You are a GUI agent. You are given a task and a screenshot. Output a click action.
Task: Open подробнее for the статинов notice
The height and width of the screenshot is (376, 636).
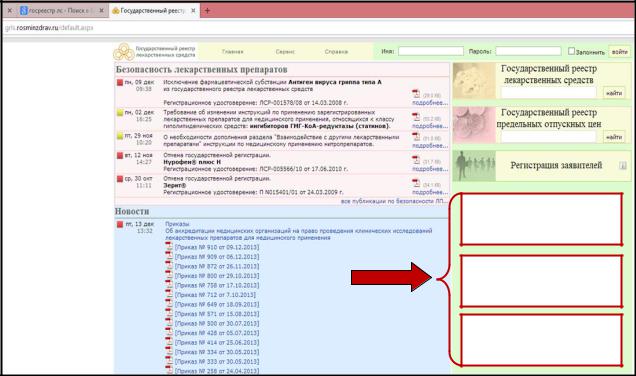[x=430, y=126]
